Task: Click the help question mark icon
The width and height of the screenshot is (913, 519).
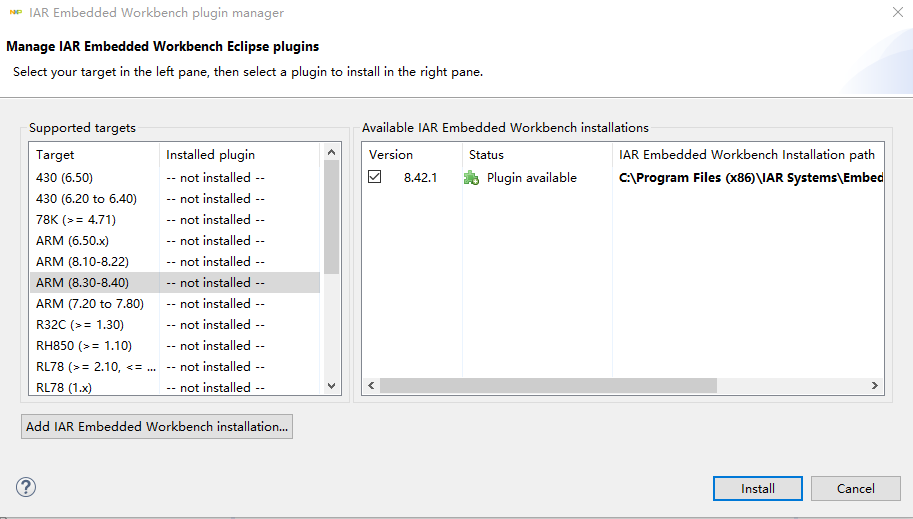Action: (26, 487)
